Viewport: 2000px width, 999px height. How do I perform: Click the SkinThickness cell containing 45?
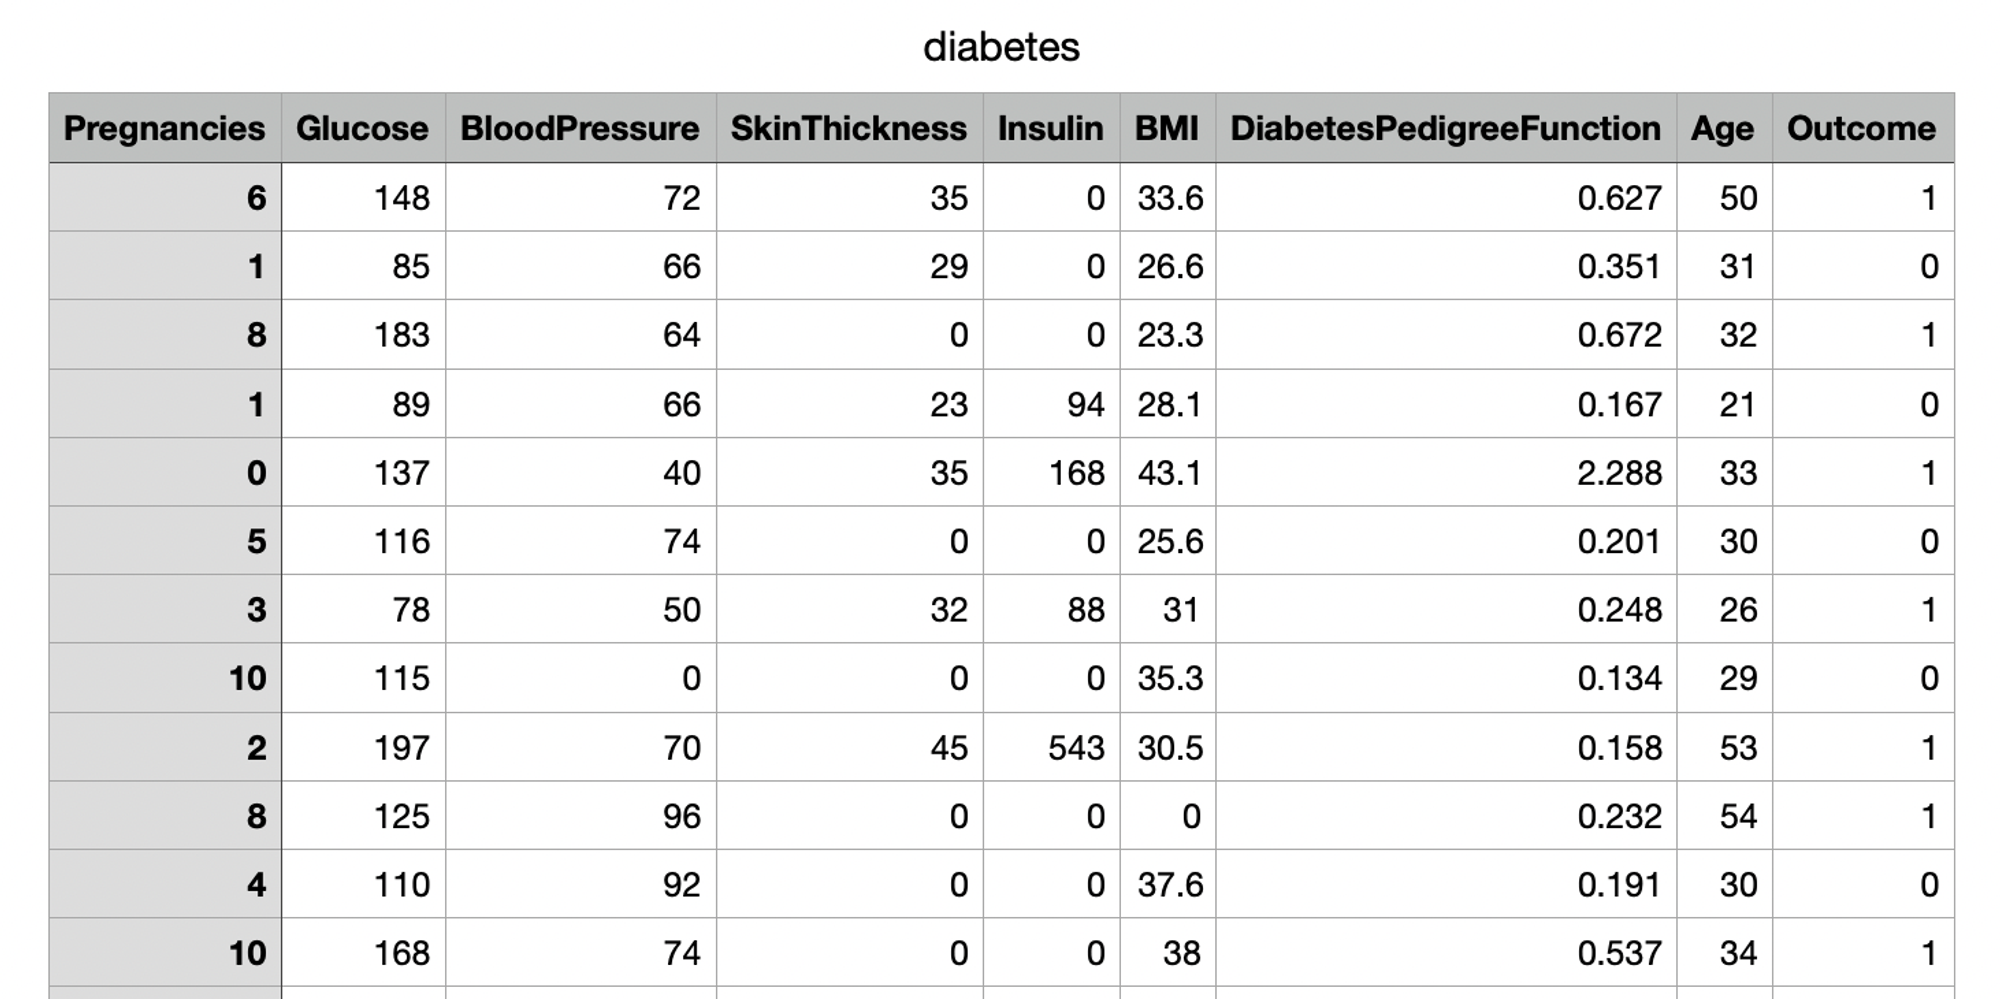click(849, 747)
